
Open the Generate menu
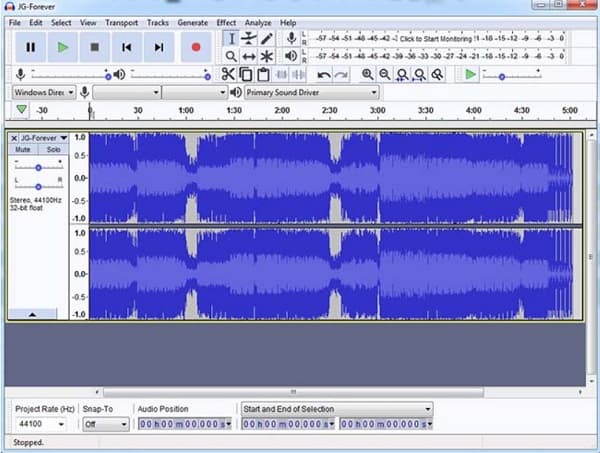[192, 22]
